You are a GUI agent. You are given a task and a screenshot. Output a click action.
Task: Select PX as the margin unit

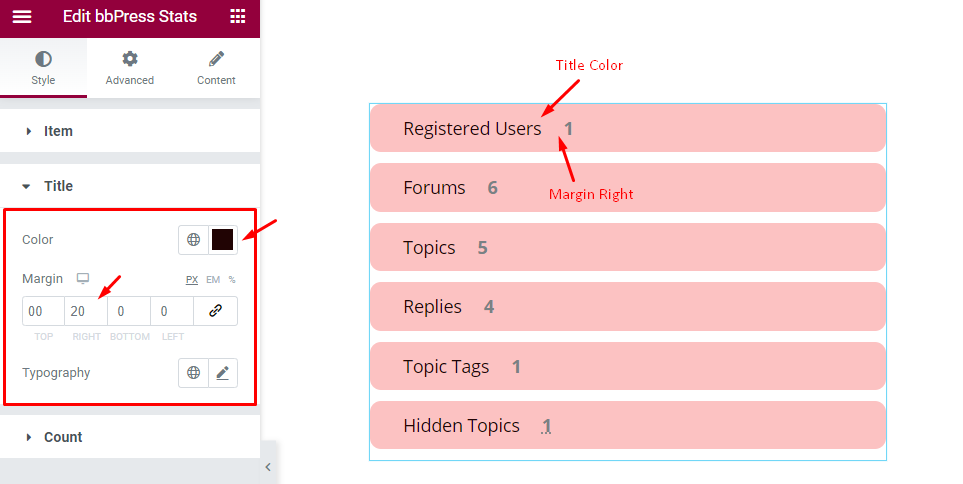tap(192, 279)
